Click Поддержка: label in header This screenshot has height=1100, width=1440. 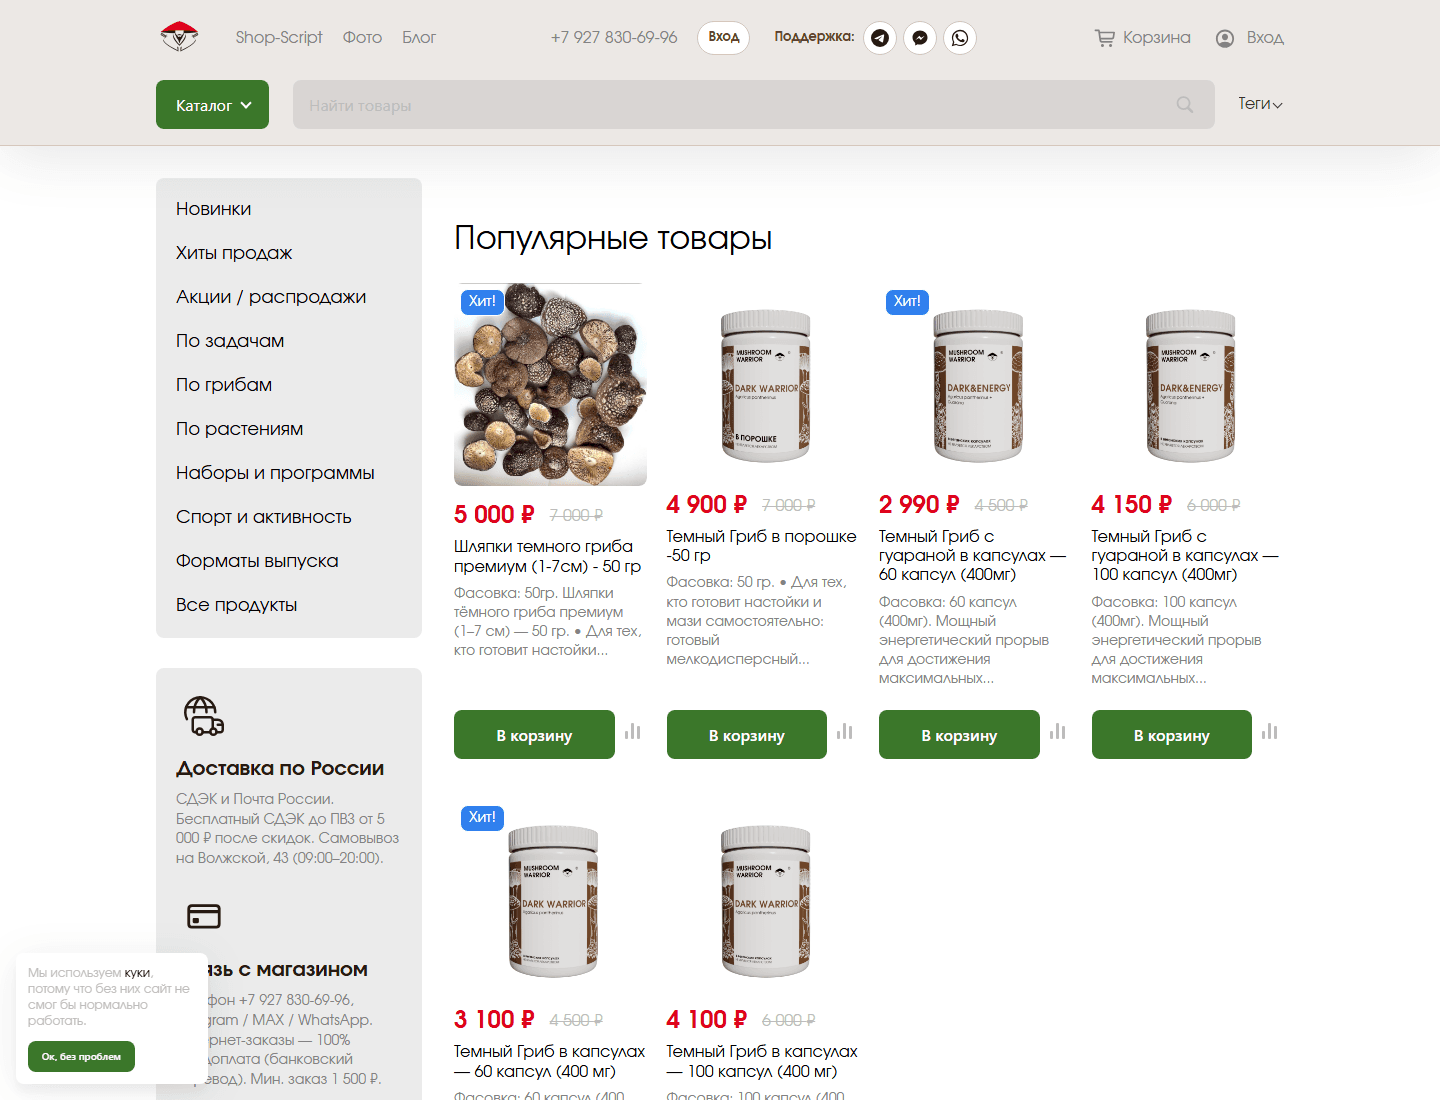click(814, 37)
